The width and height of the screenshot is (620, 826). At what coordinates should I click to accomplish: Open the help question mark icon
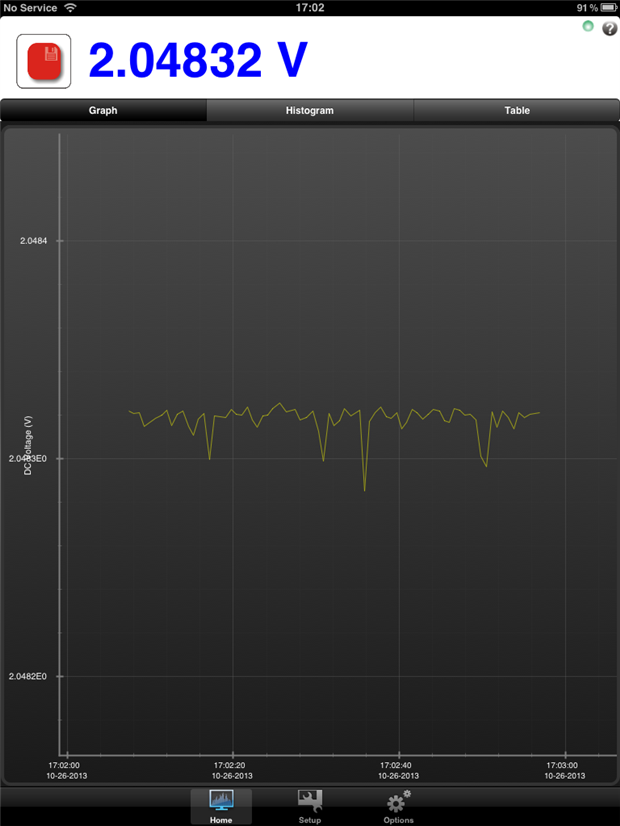point(609,28)
